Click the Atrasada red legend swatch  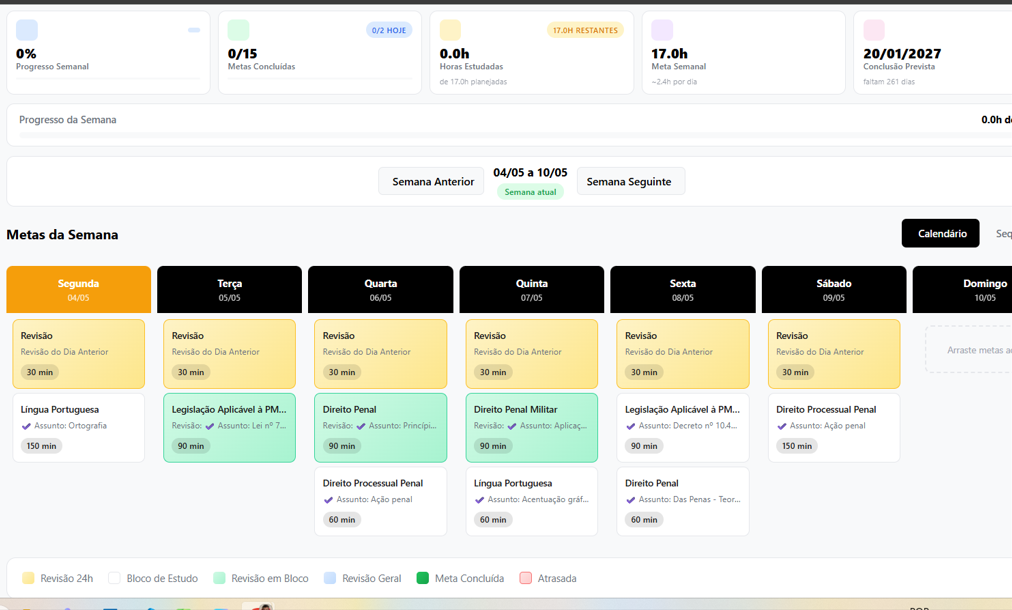click(x=525, y=578)
